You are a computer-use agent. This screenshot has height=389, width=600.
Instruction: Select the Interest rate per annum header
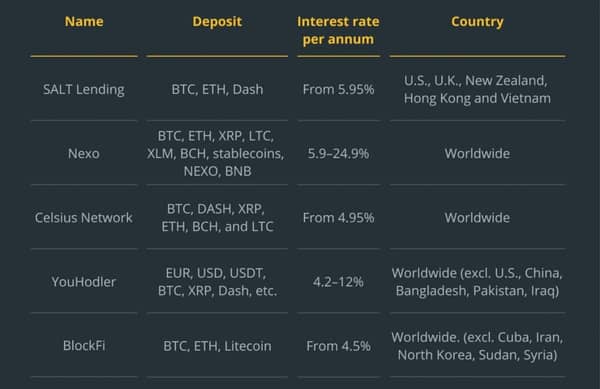[x=338, y=30]
